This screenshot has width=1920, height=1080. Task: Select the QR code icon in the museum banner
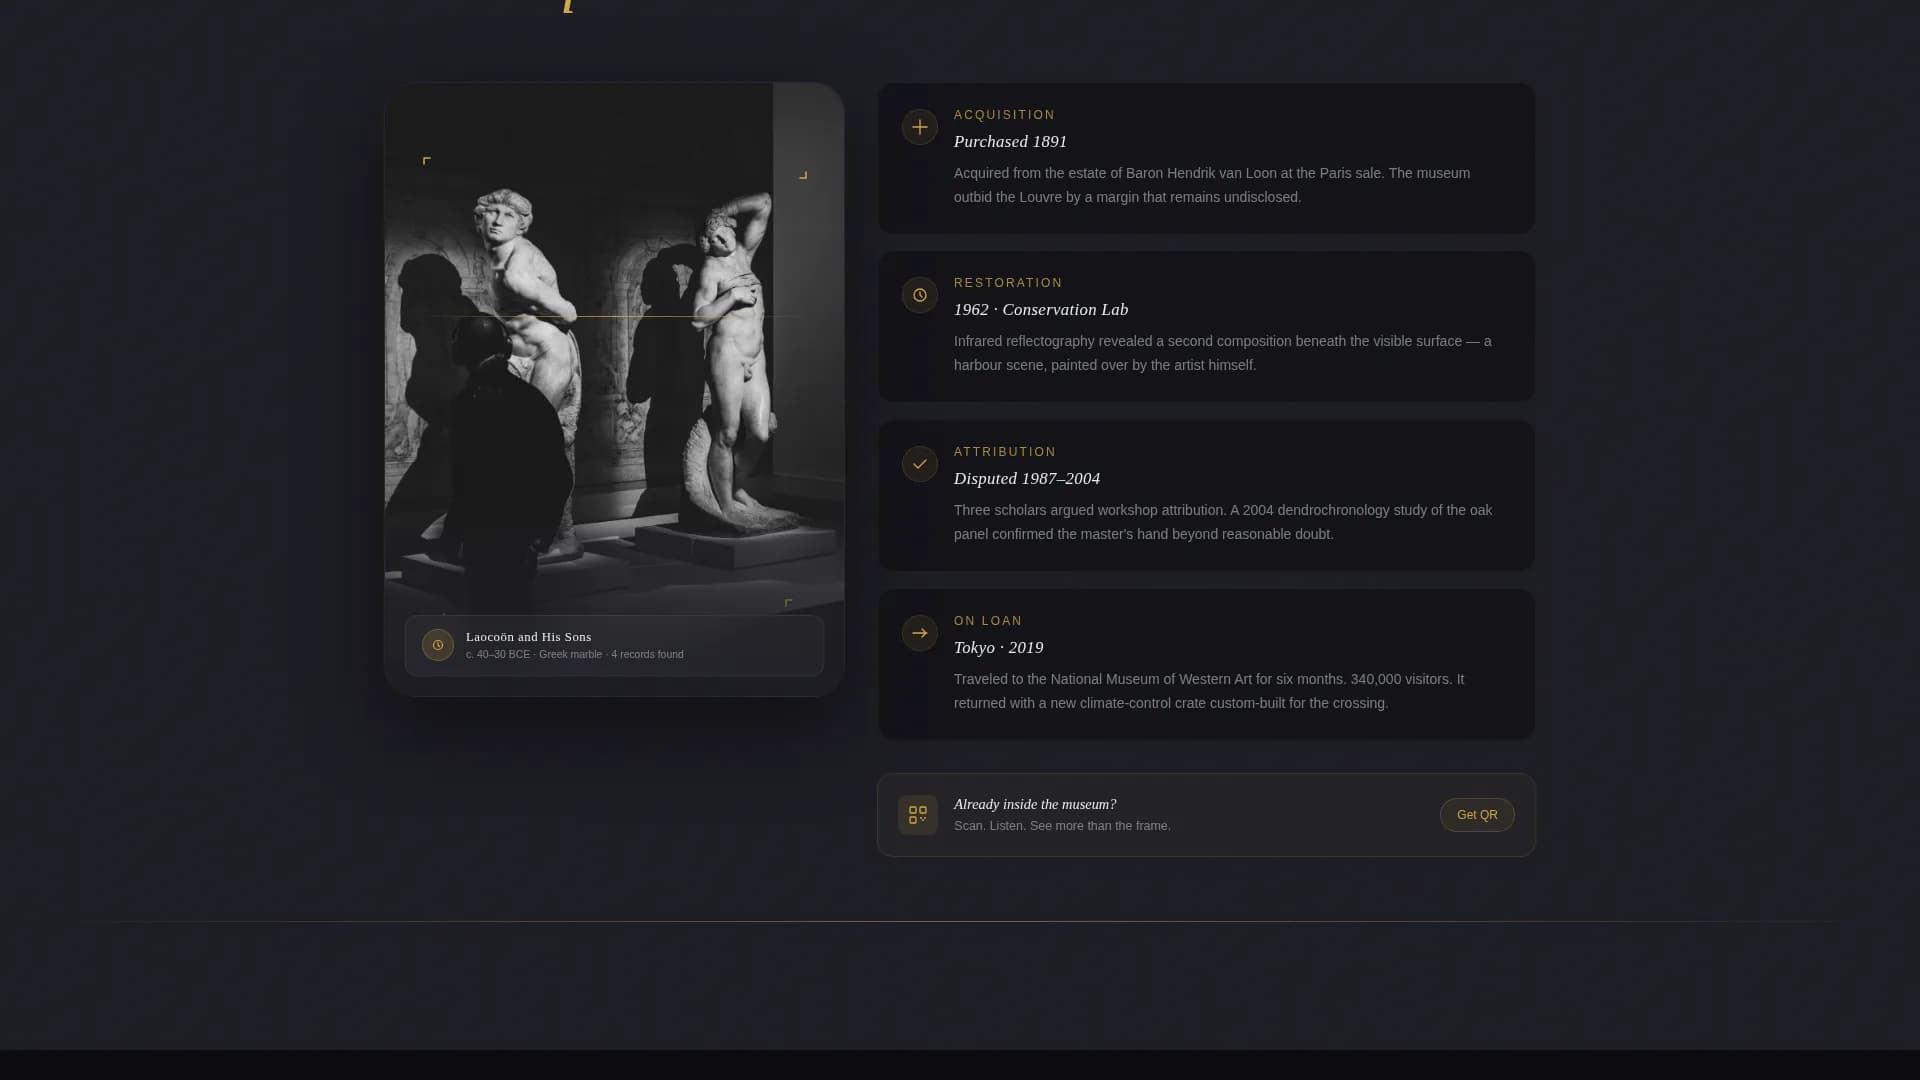[x=917, y=814]
